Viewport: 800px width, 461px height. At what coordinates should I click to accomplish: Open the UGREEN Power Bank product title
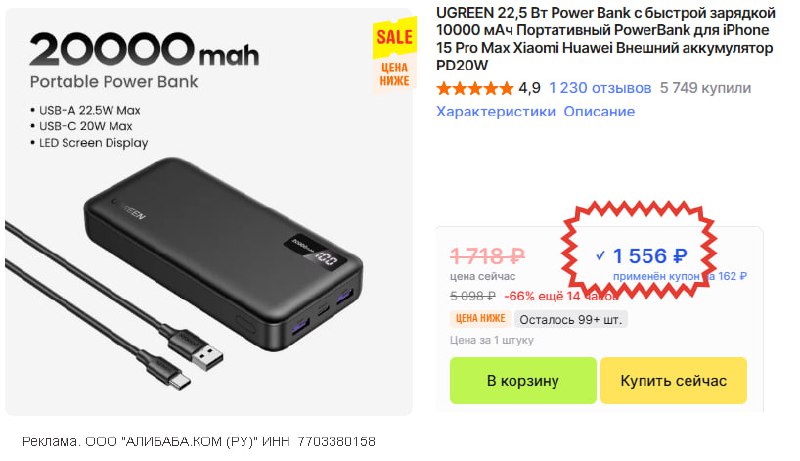(x=605, y=38)
